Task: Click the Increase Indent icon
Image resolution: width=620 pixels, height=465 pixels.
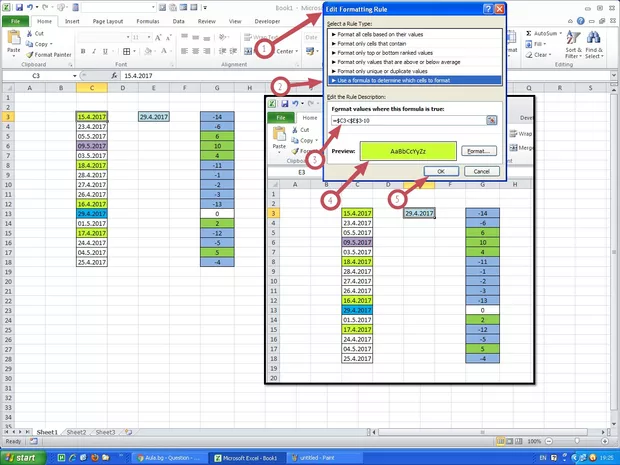Action: [233, 51]
